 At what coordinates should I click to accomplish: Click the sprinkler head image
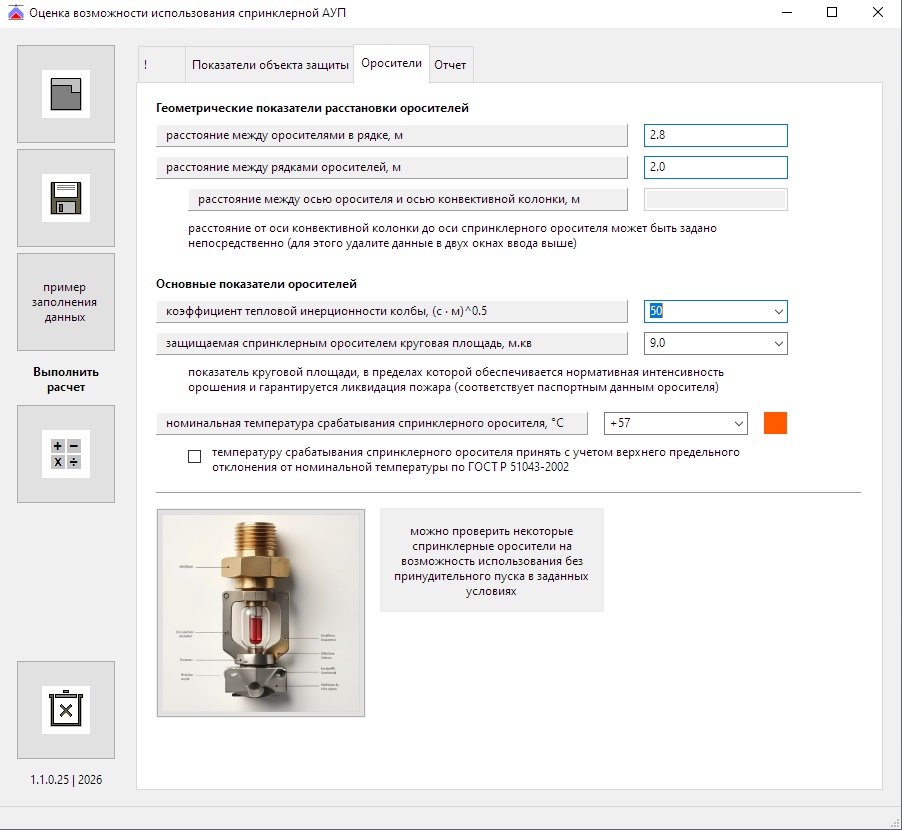(261, 613)
